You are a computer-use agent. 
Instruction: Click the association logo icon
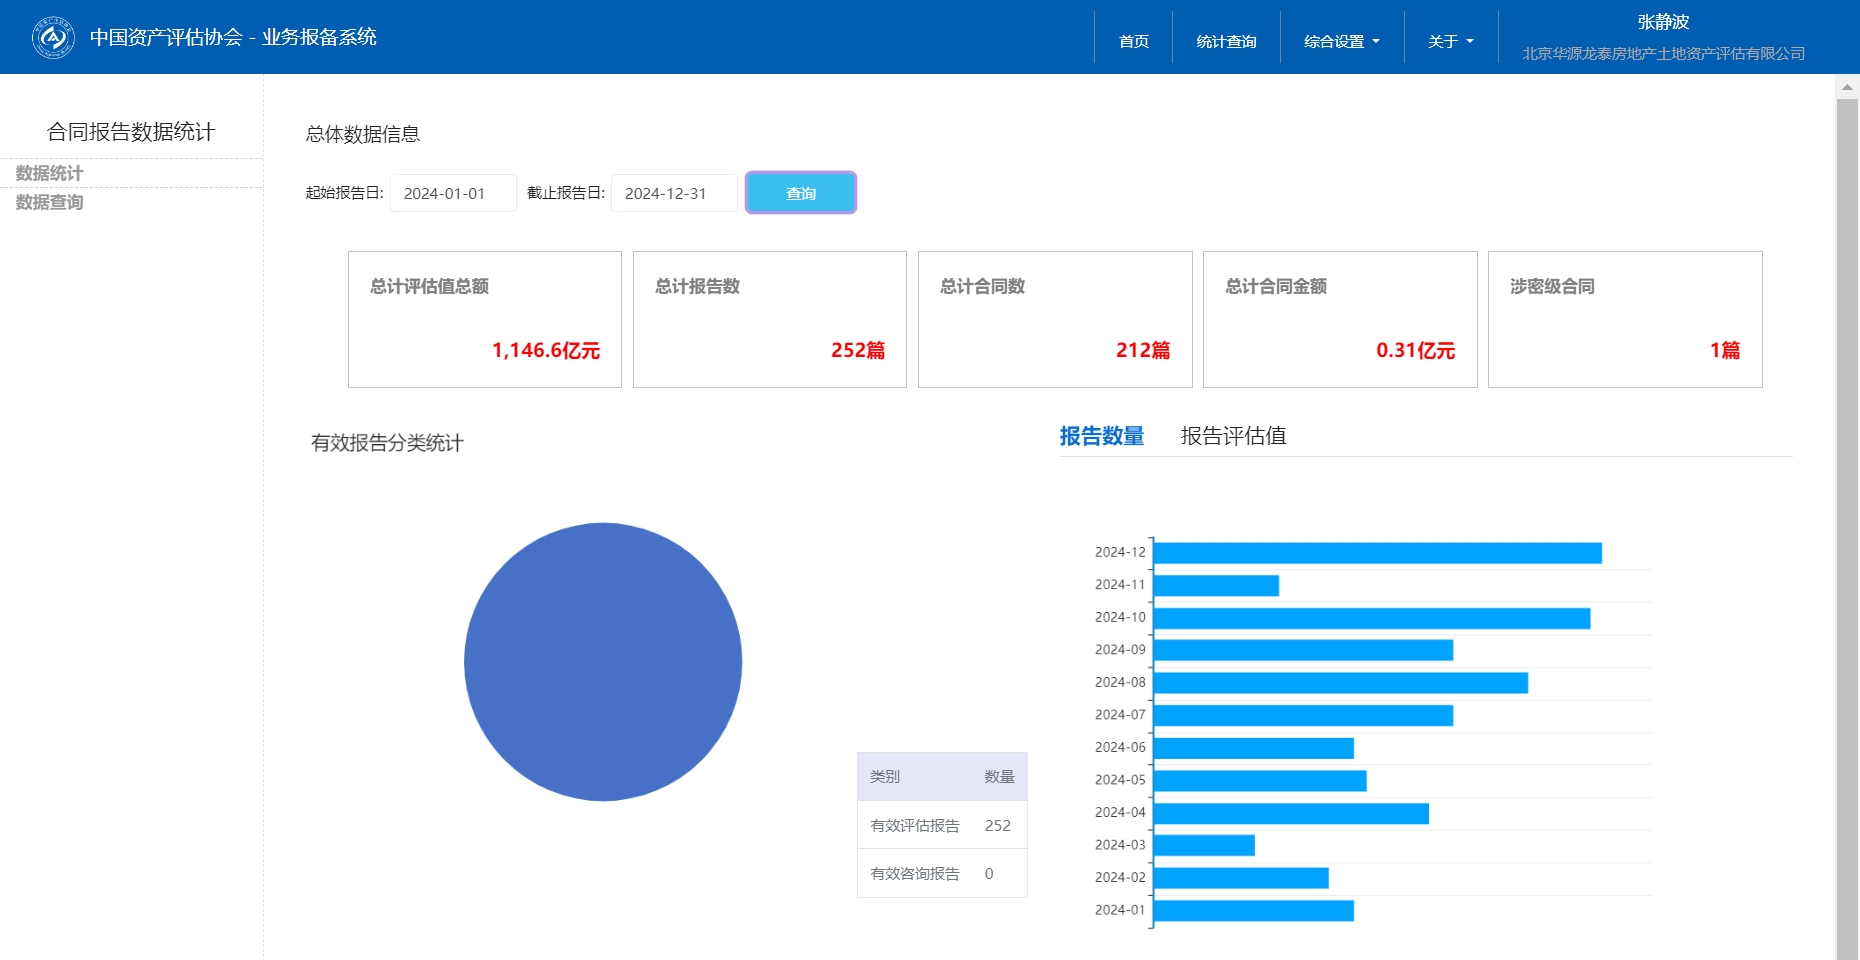53,38
